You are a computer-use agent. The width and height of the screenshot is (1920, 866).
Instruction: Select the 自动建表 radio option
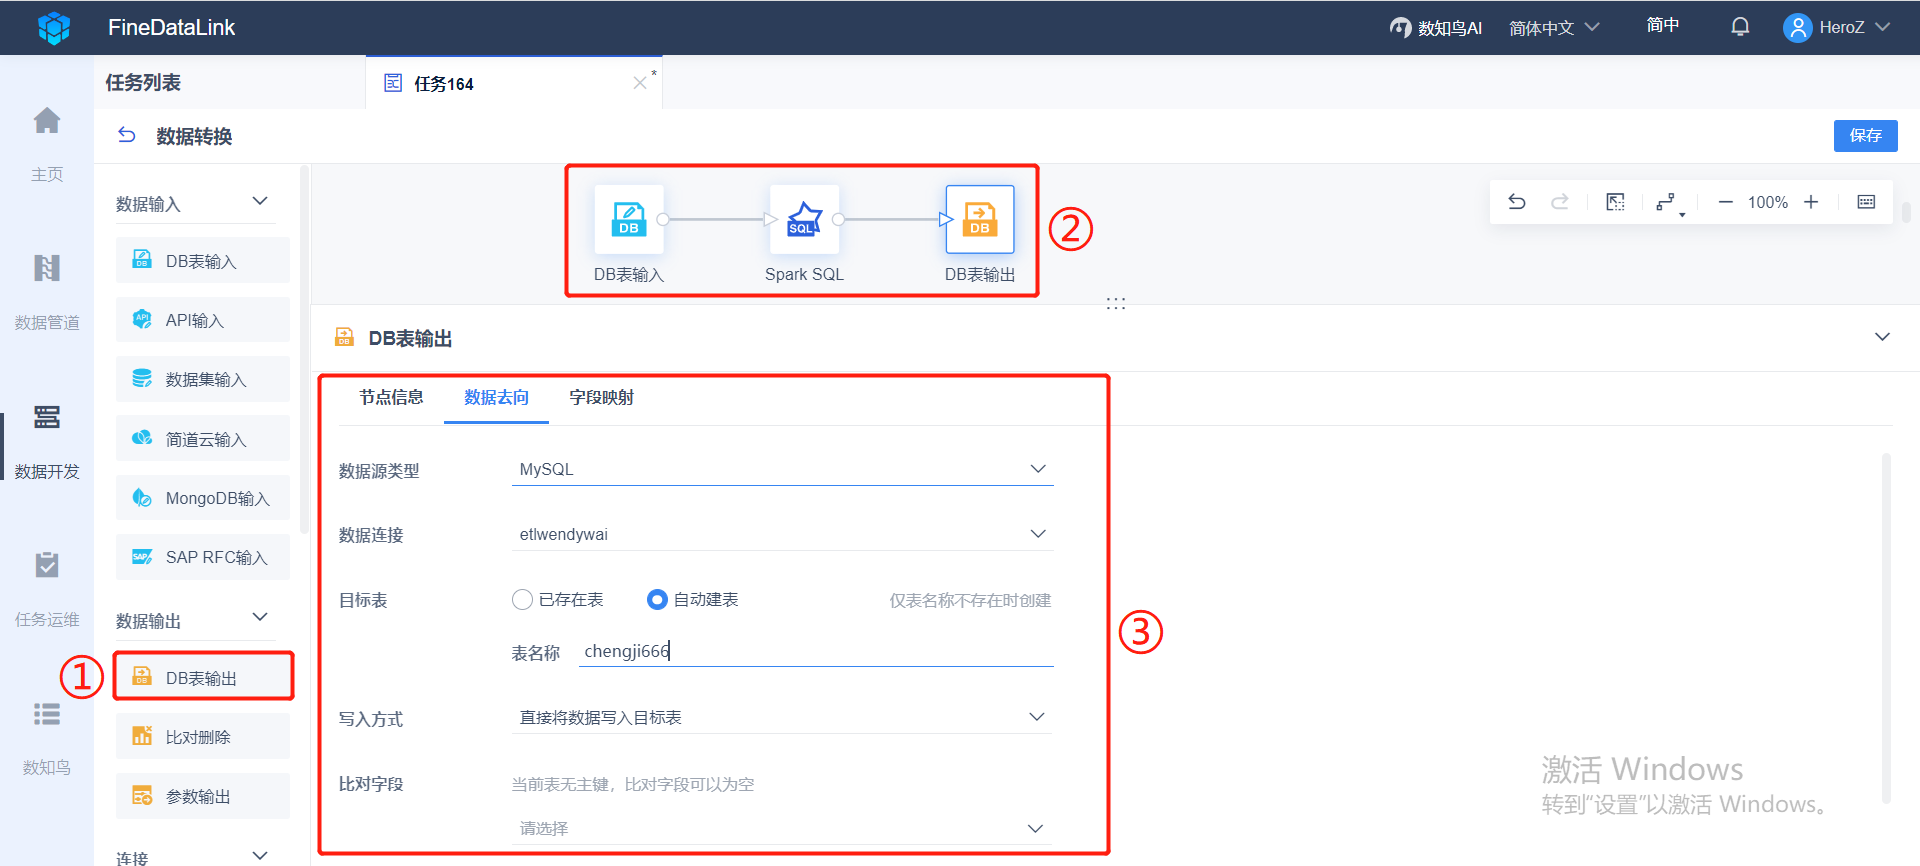point(657,599)
